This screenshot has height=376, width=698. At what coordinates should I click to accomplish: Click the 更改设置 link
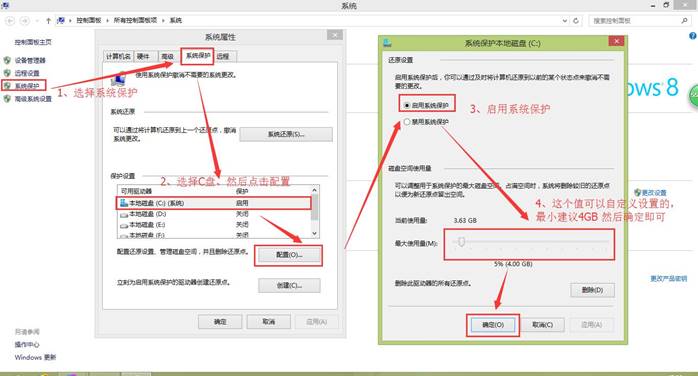pos(654,193)
